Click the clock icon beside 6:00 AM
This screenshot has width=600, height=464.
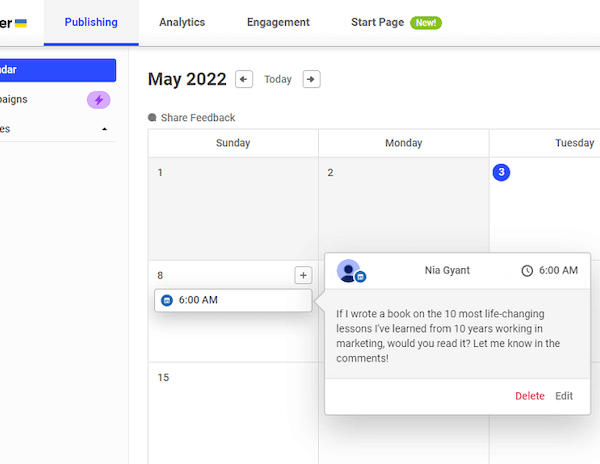click(527, 270)
